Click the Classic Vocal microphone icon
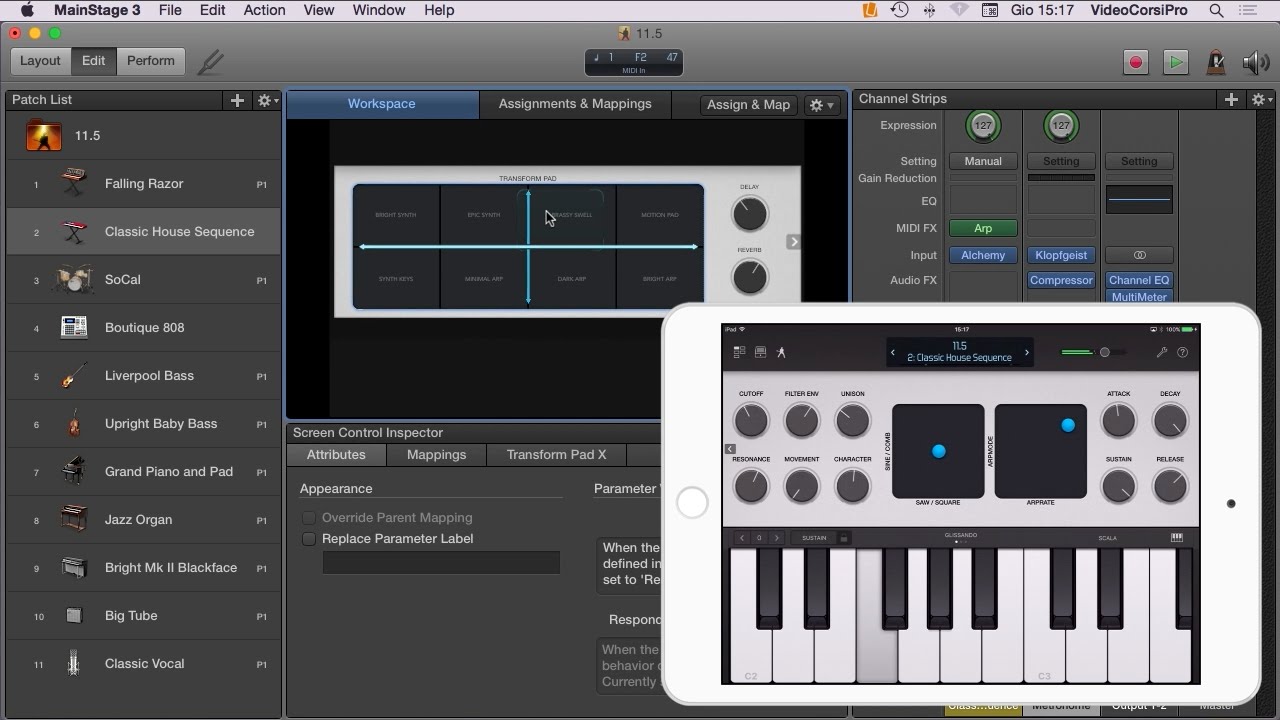Viewport: 1280px width, 720px height. (x=74, y=663)
